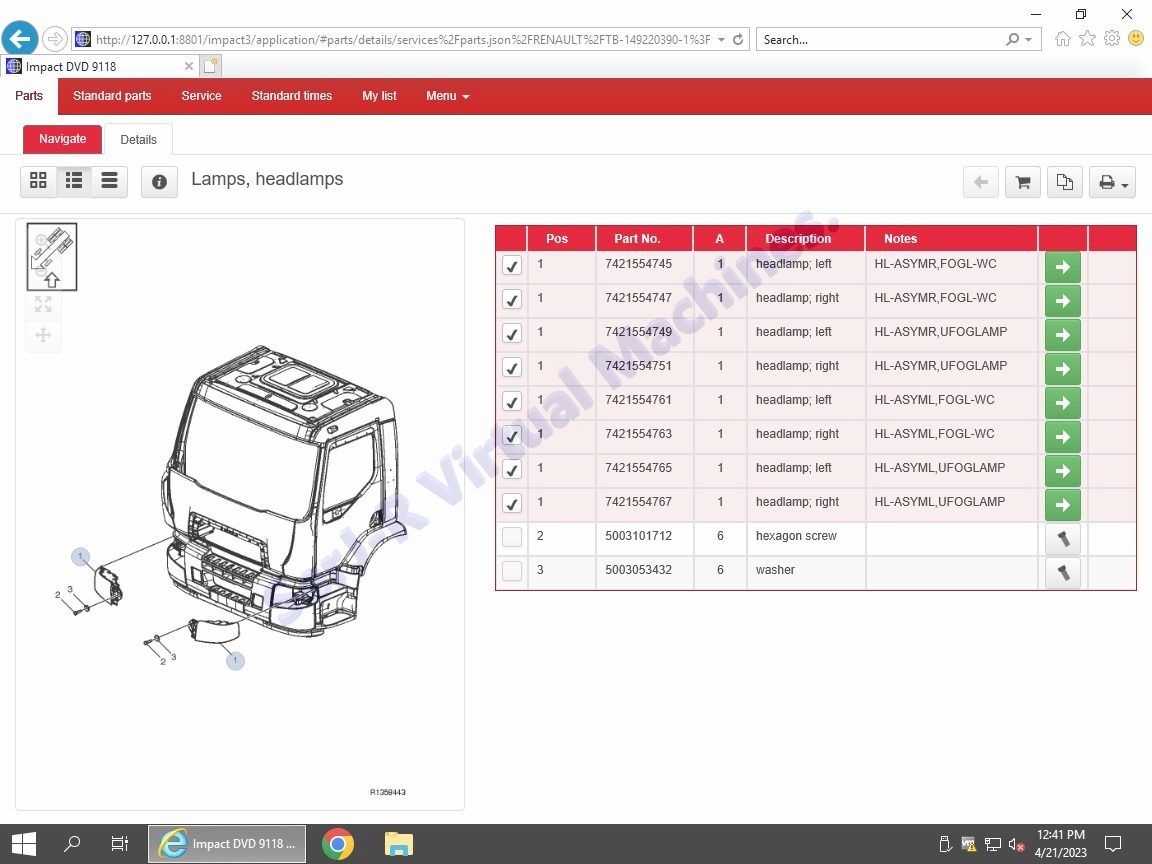This screenshot has width=1152, height=864.
Task: Open green arrow for part 7421554747
Action: [x=1062, y=300]
